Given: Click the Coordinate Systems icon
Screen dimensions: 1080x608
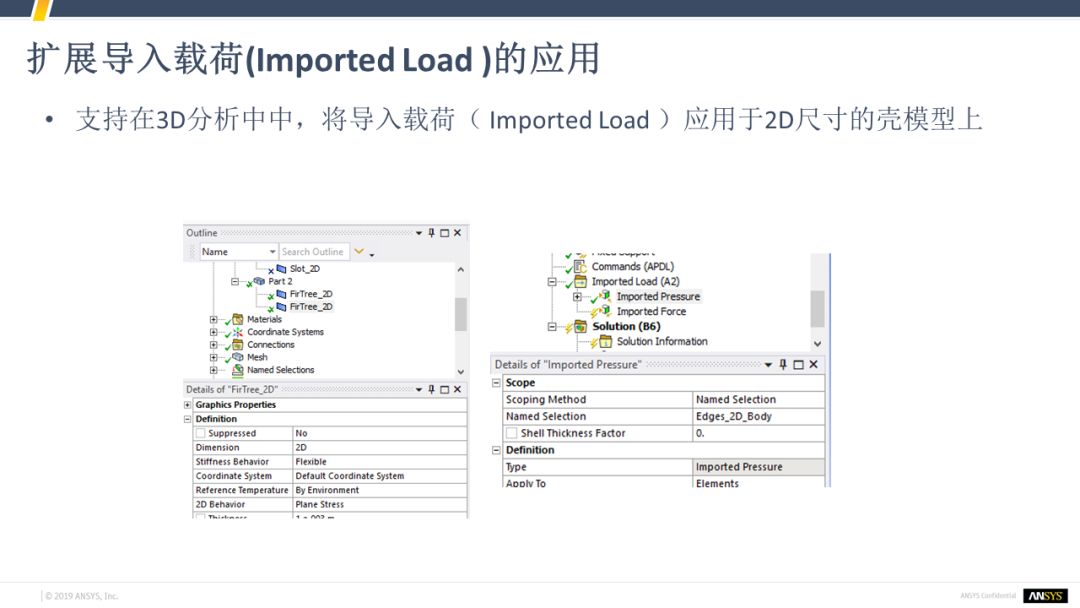Looking at the screenshot, I should [x=238, y=332].
